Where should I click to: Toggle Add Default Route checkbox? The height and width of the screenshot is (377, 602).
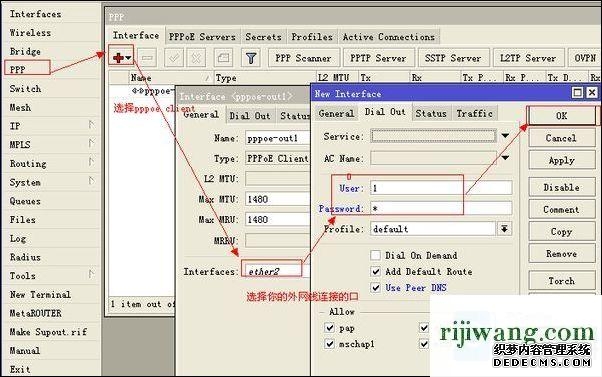click(375, 271)
